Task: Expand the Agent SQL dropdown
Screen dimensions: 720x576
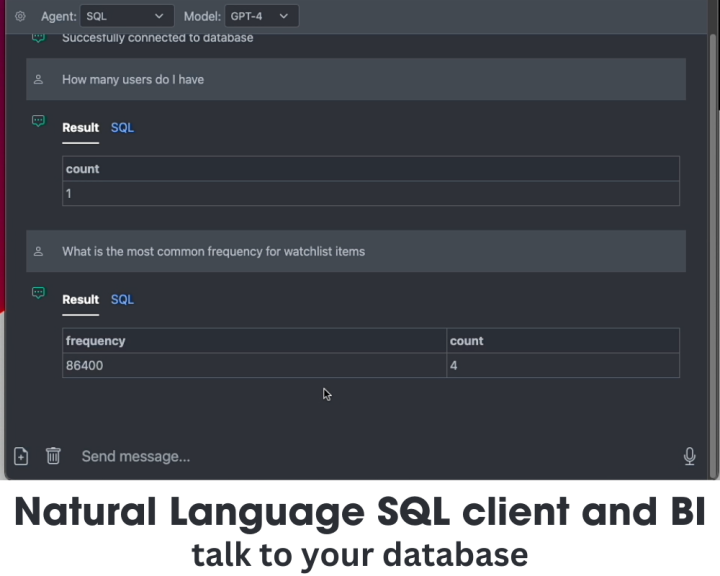Action: coord(127,16)
